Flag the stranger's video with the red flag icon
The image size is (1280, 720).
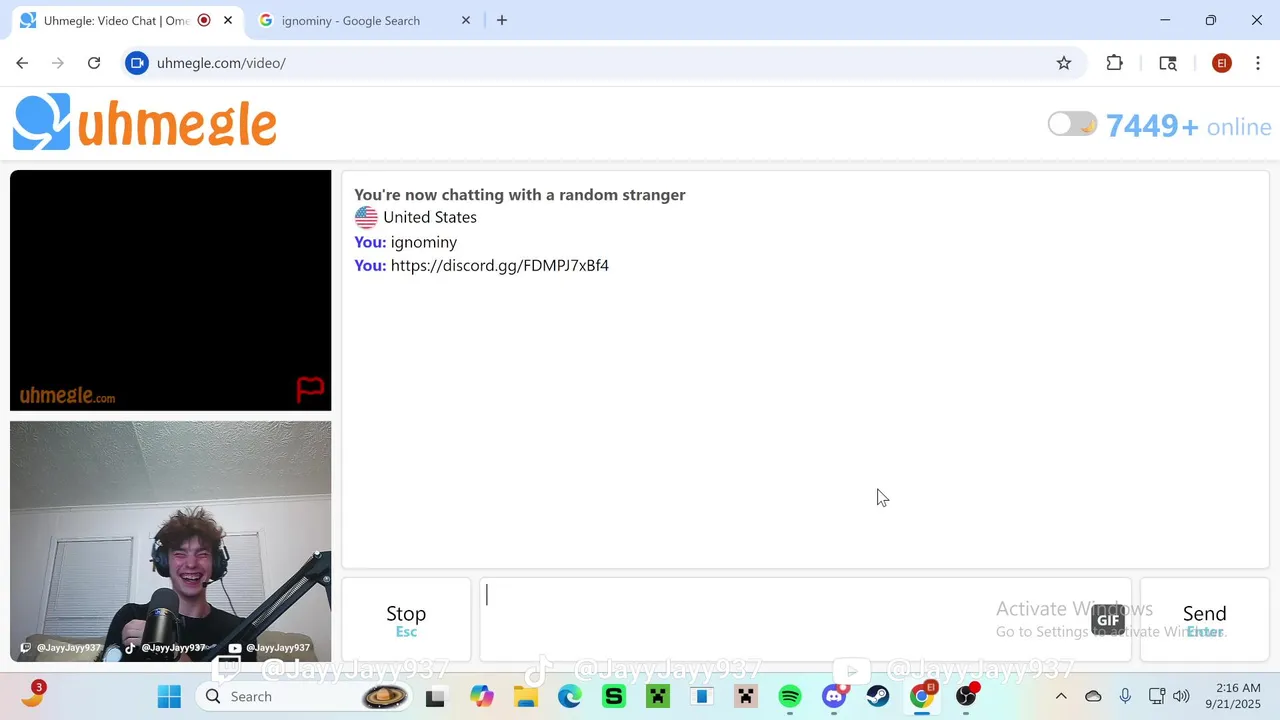coord(311,389)
